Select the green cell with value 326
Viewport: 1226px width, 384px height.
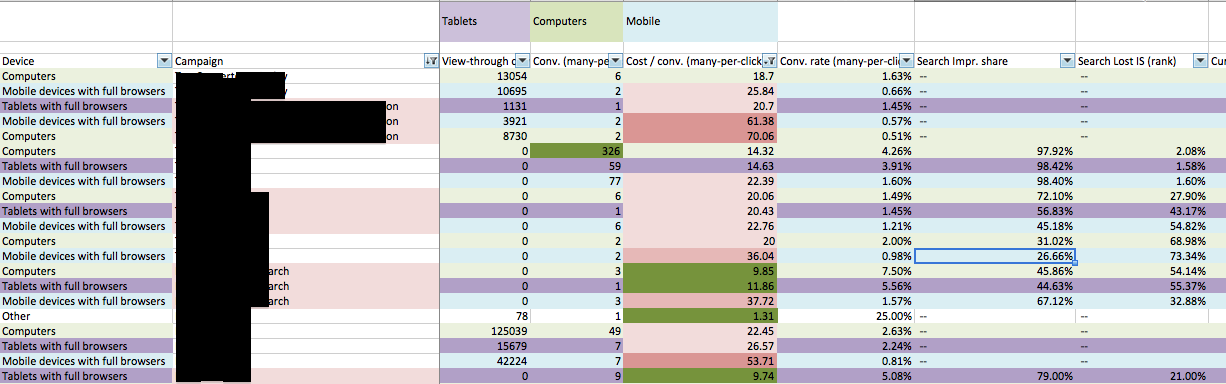click(x=576, y=151)
